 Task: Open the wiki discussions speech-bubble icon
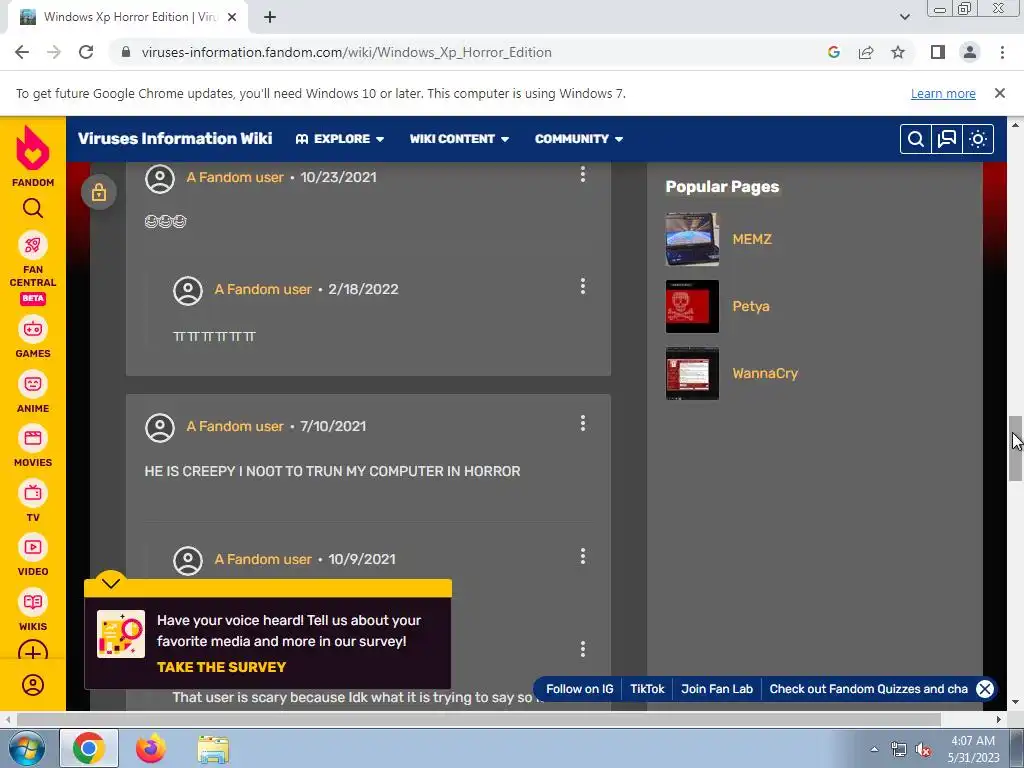pyautogui.click(x=947, y=139)
